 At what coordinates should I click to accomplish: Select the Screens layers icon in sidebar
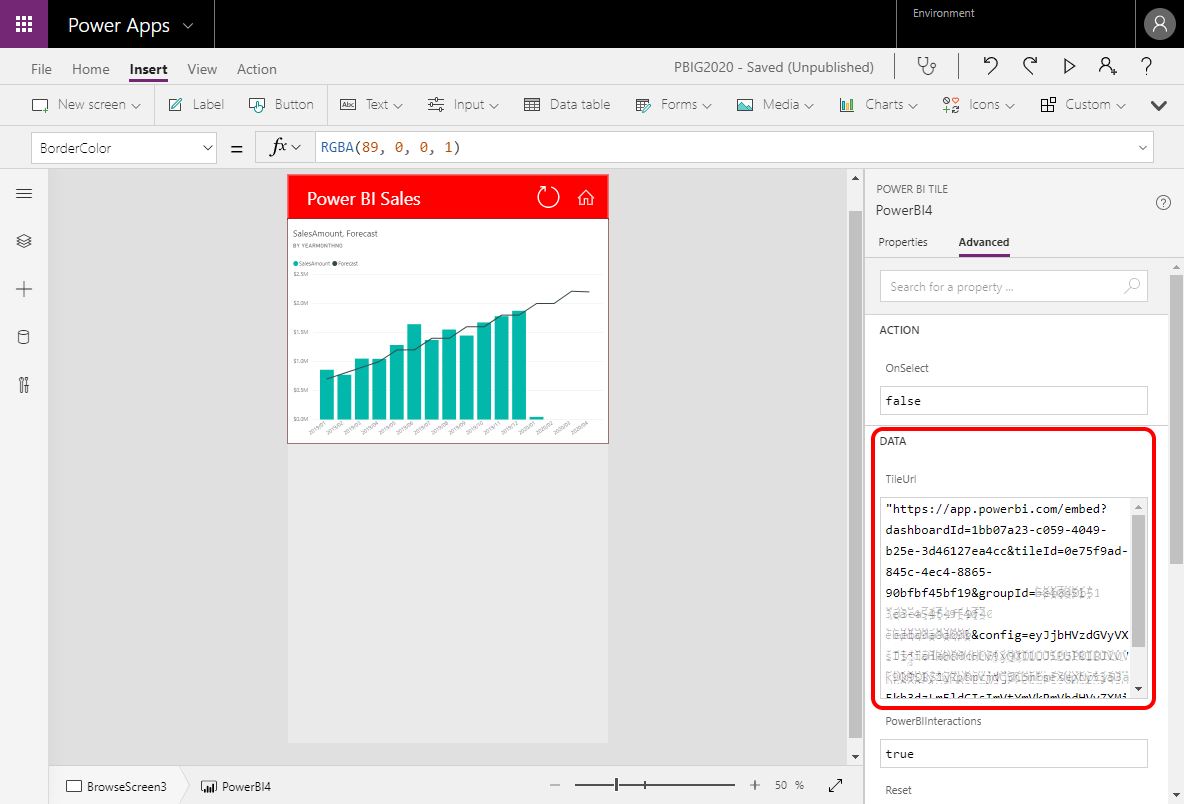point(24,241)
